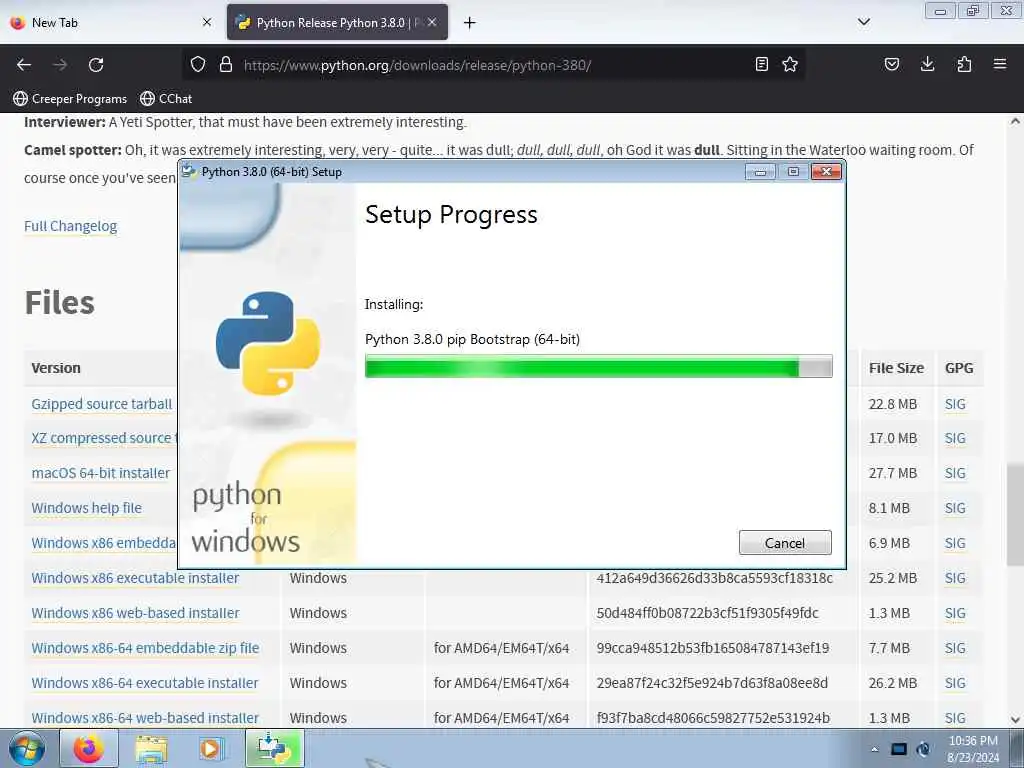The height and width of the screenshot is (768, 1024).
Task: Download Windows x86 web-based installer
Action: tap(135, 613)
